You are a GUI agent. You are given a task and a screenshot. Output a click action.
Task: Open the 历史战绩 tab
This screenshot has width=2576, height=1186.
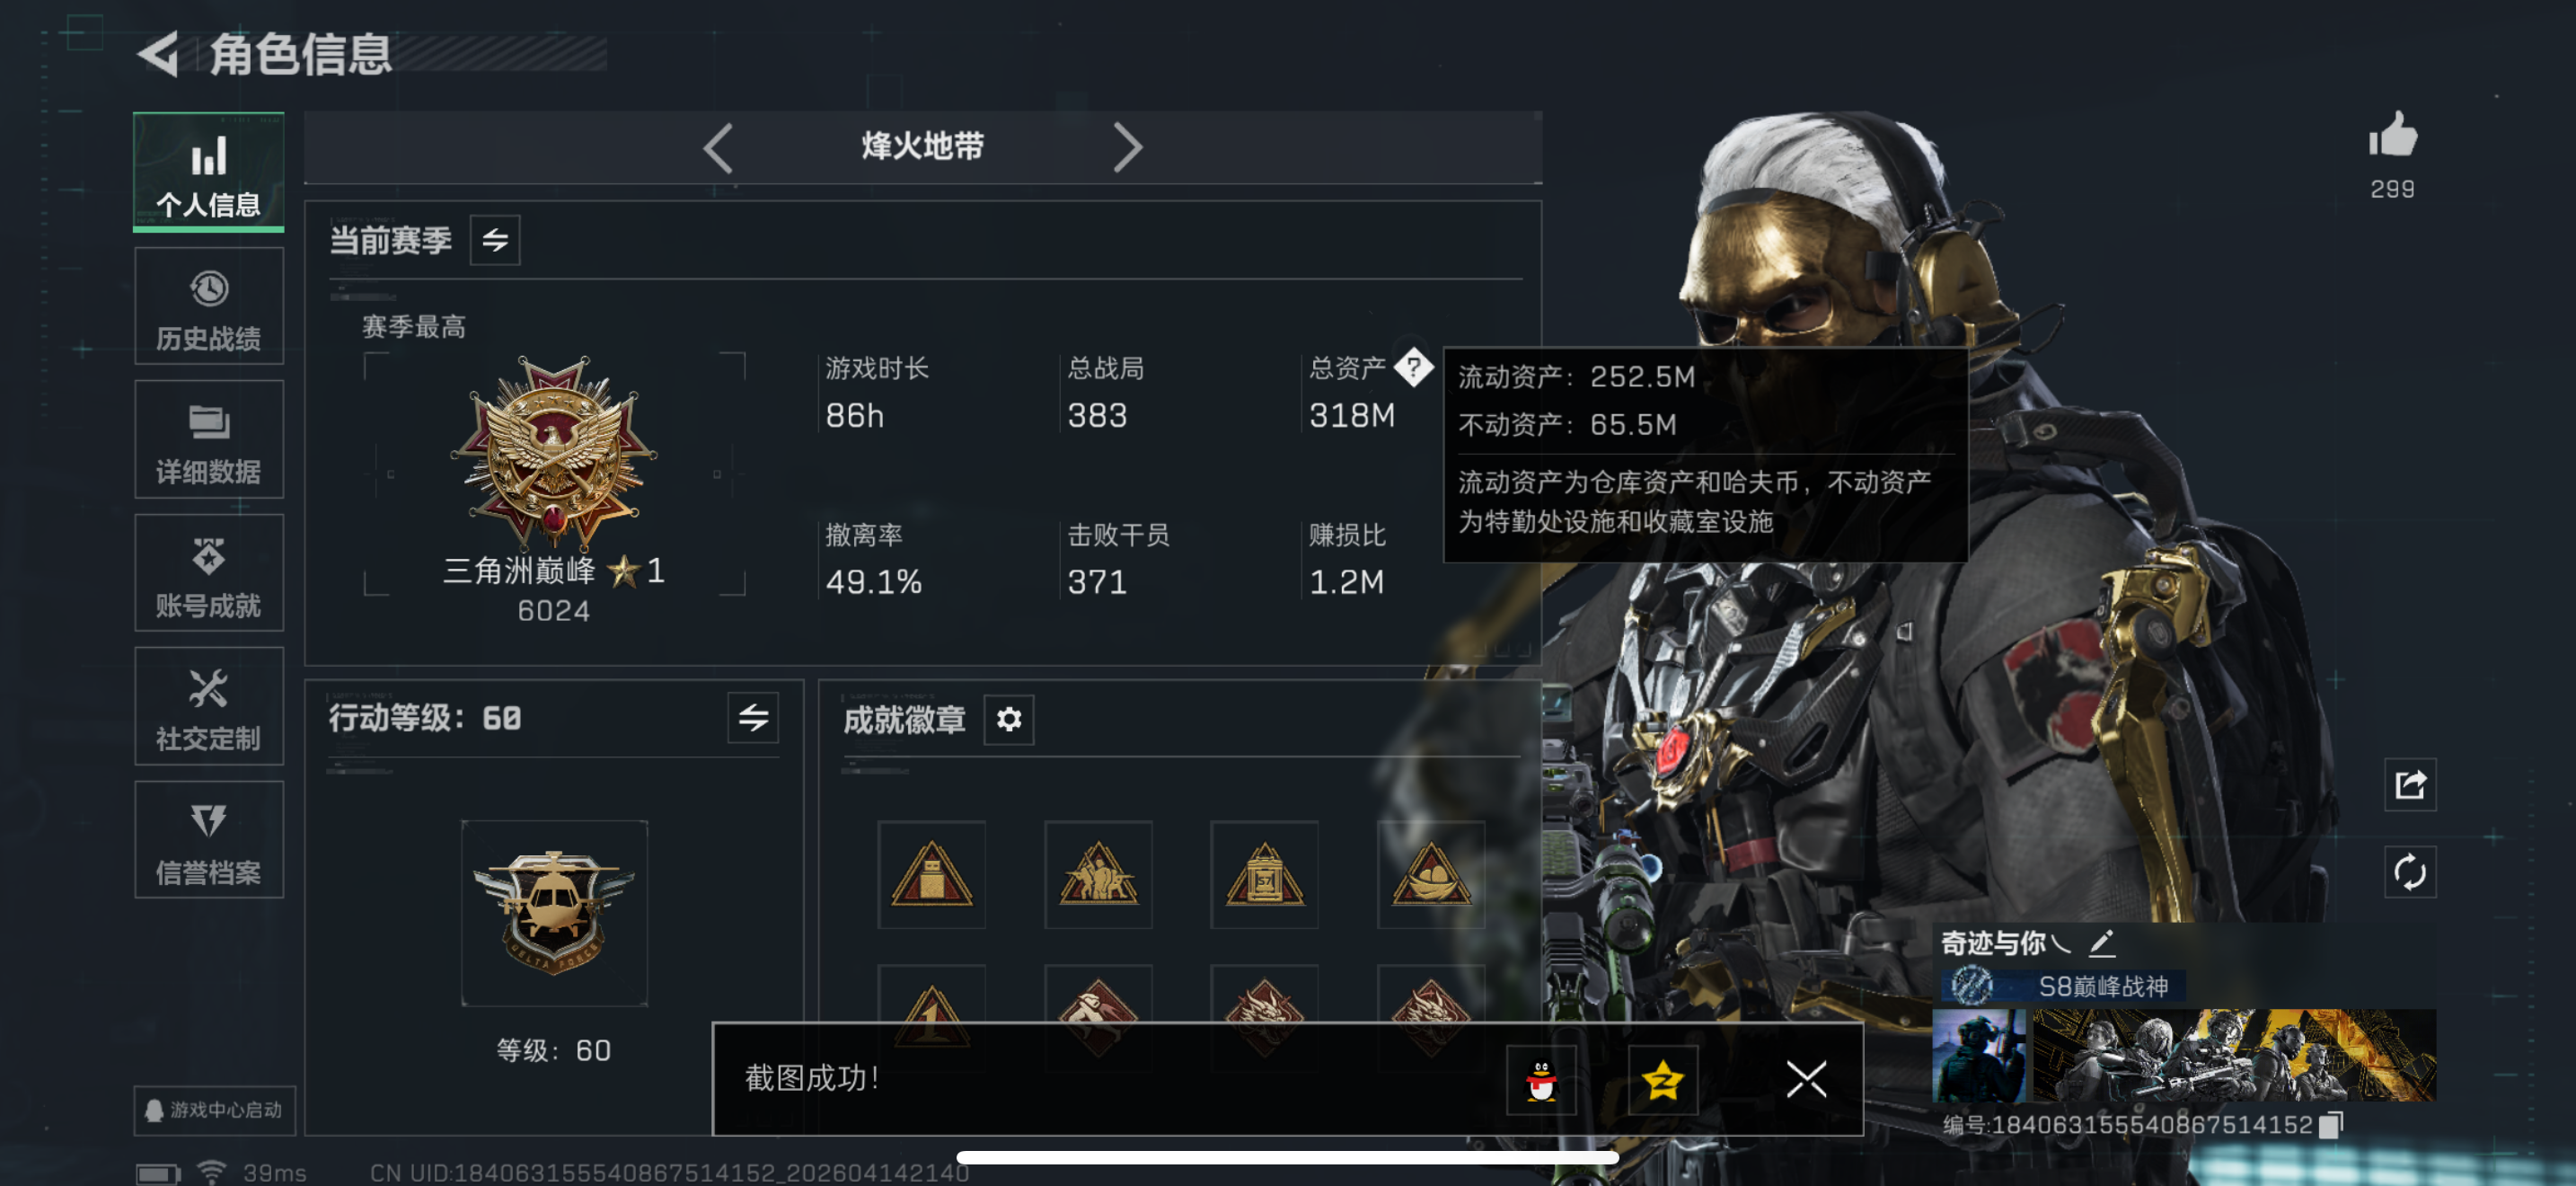coord(209,307)
